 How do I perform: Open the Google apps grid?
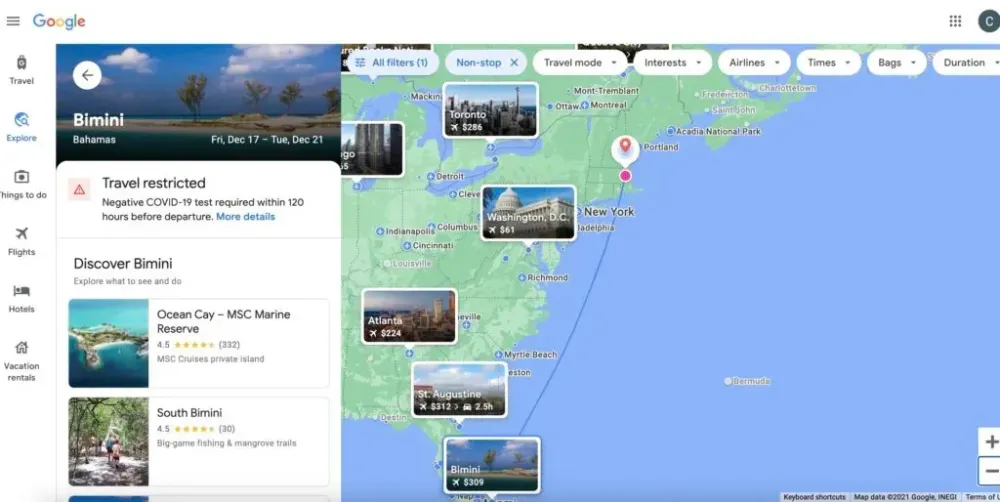click(955, 21)
